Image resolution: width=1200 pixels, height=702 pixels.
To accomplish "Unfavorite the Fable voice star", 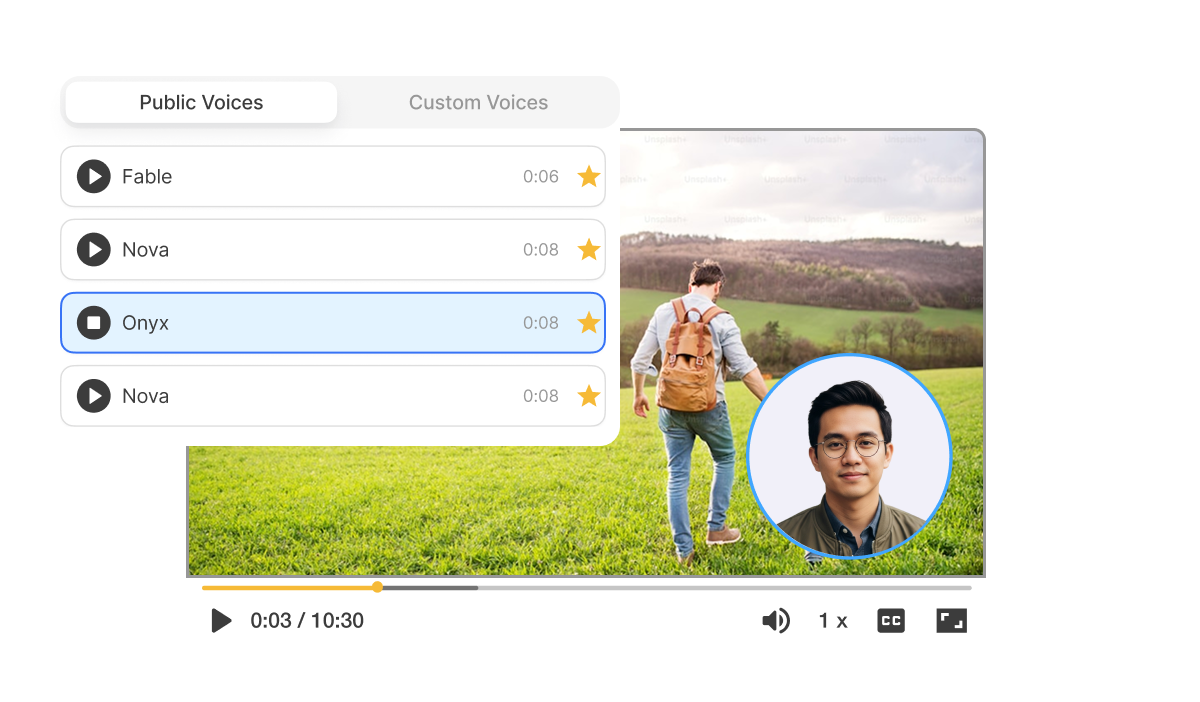I will tap(589, 176).
